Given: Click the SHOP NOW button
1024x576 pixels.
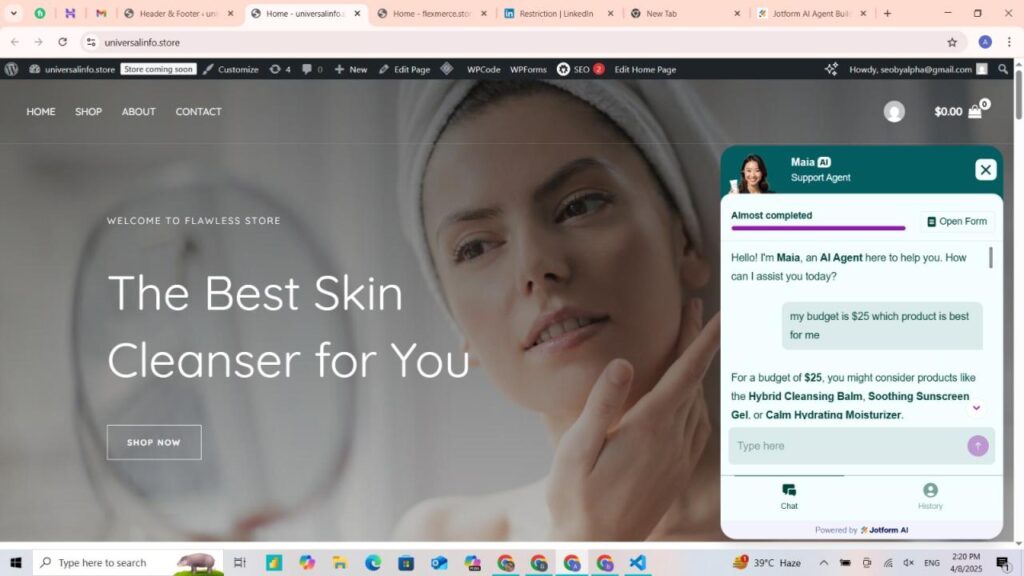Looking at the screenshot, I should click(x=154, y=442).
